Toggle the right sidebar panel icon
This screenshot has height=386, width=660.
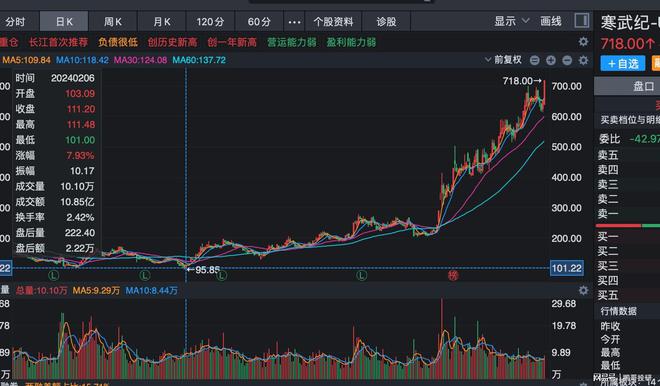click(582, 20)
